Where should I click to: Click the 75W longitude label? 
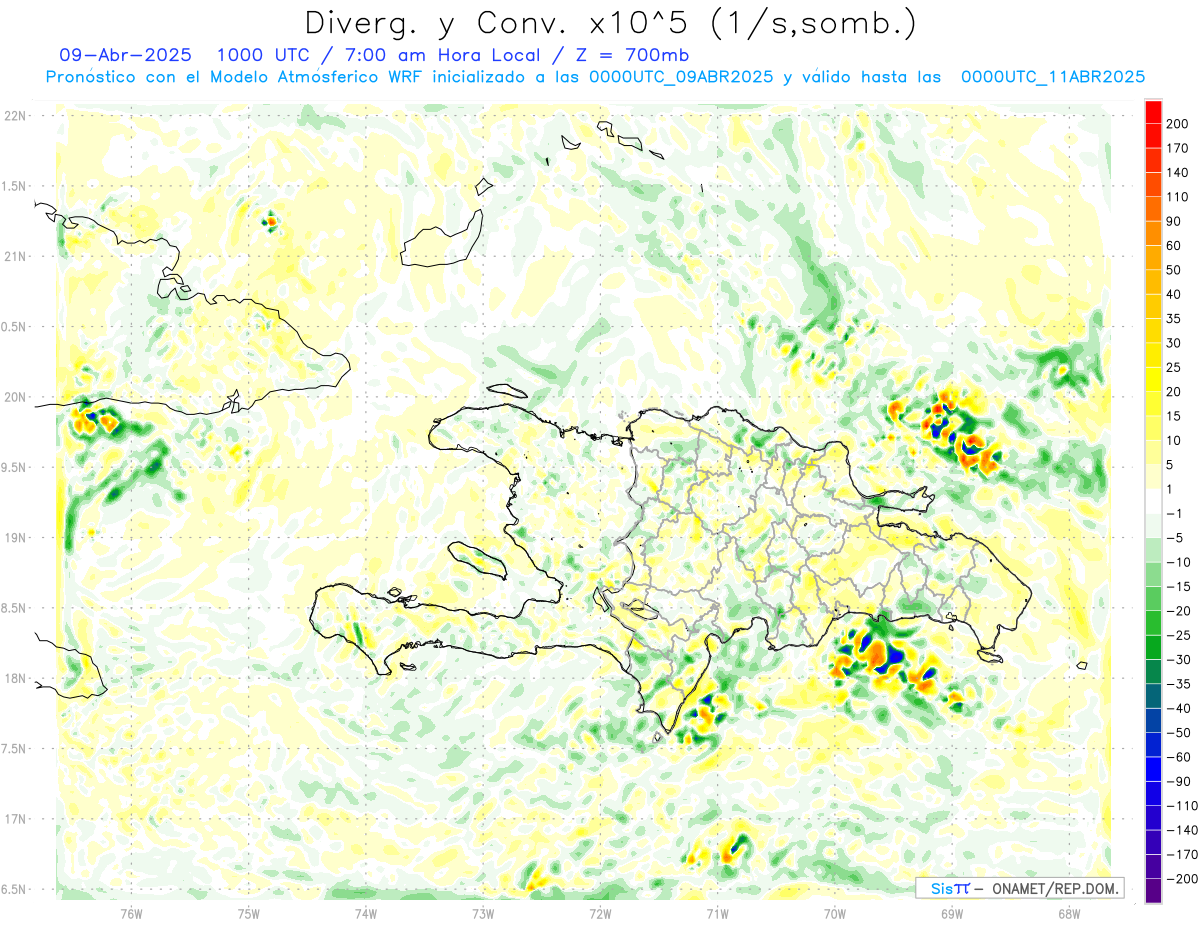pyautogui.click(x=248, y=913)
